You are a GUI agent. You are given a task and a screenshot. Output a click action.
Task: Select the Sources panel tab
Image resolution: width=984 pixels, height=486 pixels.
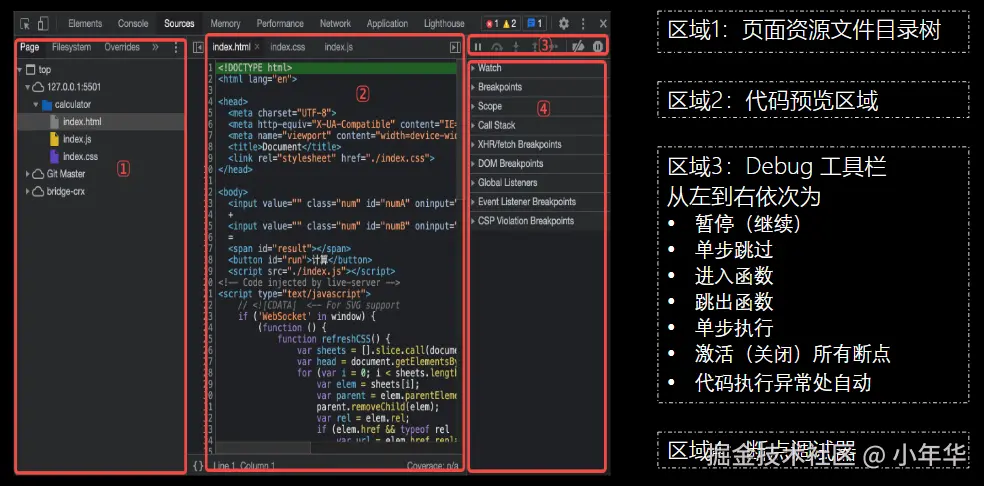tap(179, 24)
